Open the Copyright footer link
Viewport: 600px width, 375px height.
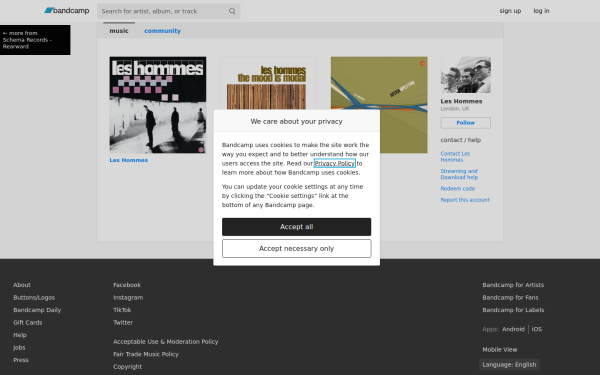point(127,367)
